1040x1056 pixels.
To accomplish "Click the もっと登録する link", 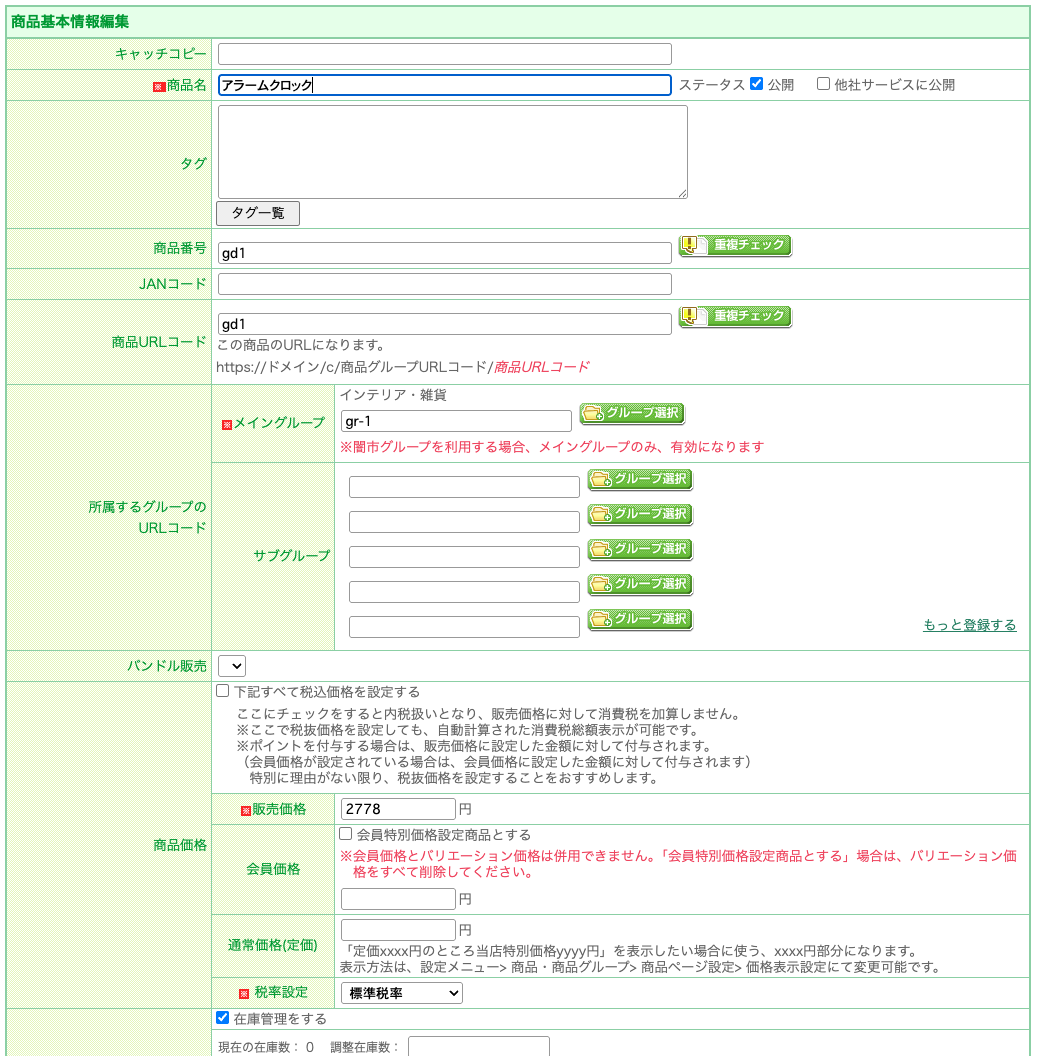I will tap(969, 622).
